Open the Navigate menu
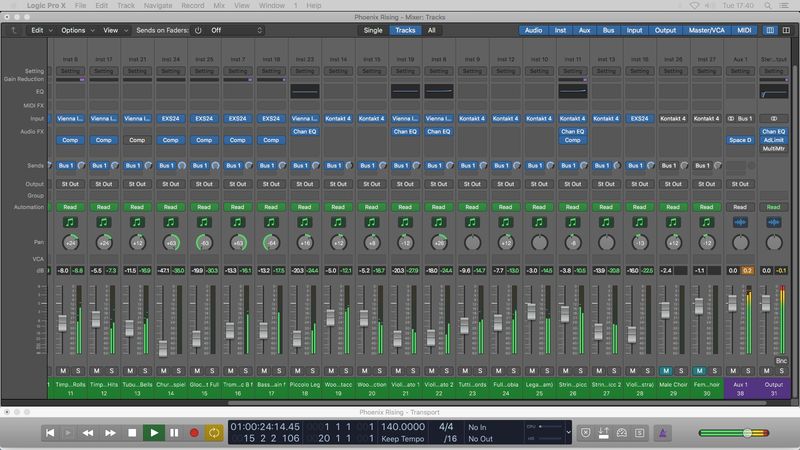The height and width of the screenshot is (450, 800). point(158,6)
